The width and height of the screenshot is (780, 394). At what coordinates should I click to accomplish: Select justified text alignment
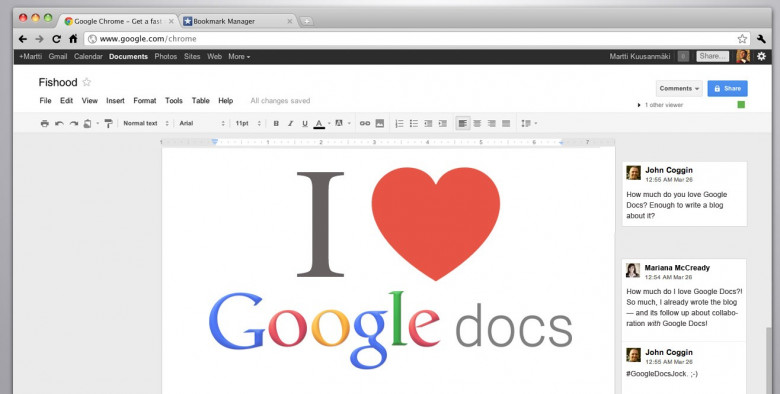click(506, 123)
